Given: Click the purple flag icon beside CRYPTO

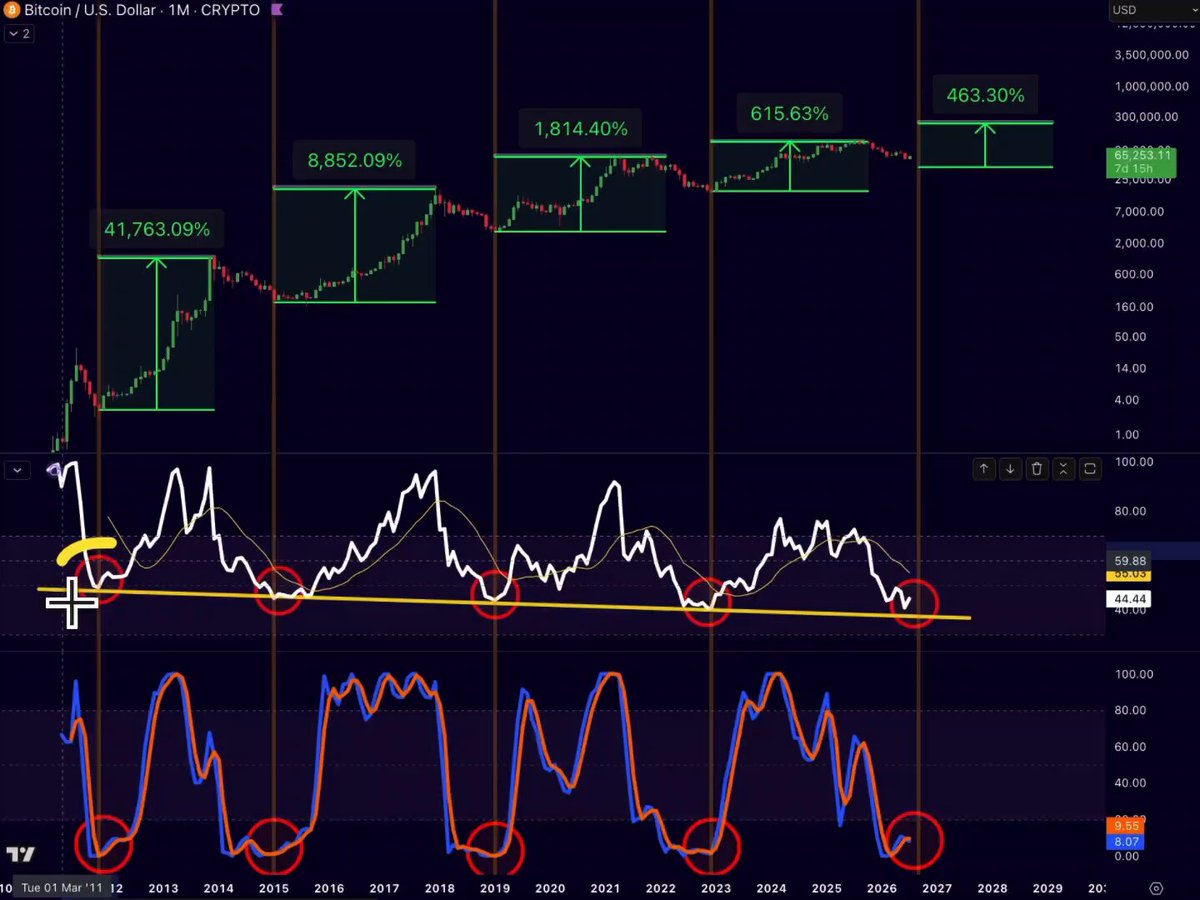Looking at the screenshot, I should click(x=277, y=10).
